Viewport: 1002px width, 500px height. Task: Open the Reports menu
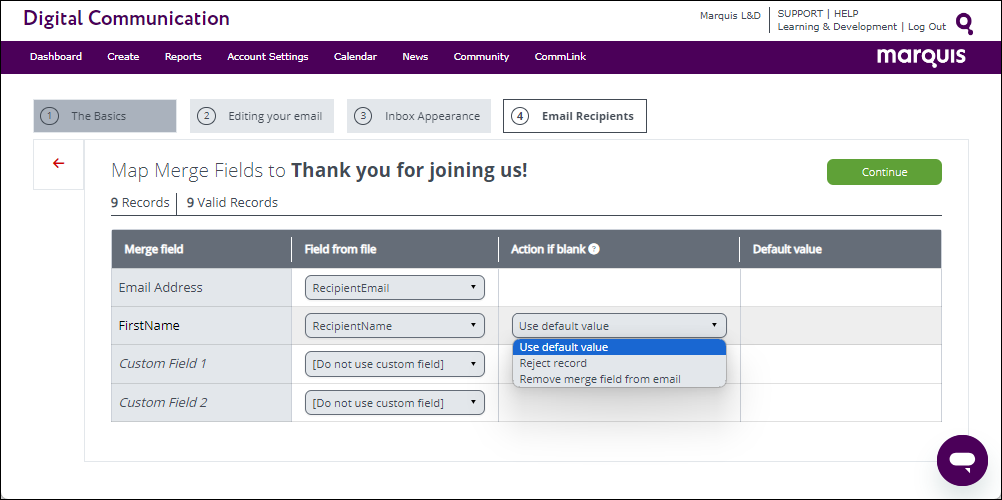click(x=183, y=57)
